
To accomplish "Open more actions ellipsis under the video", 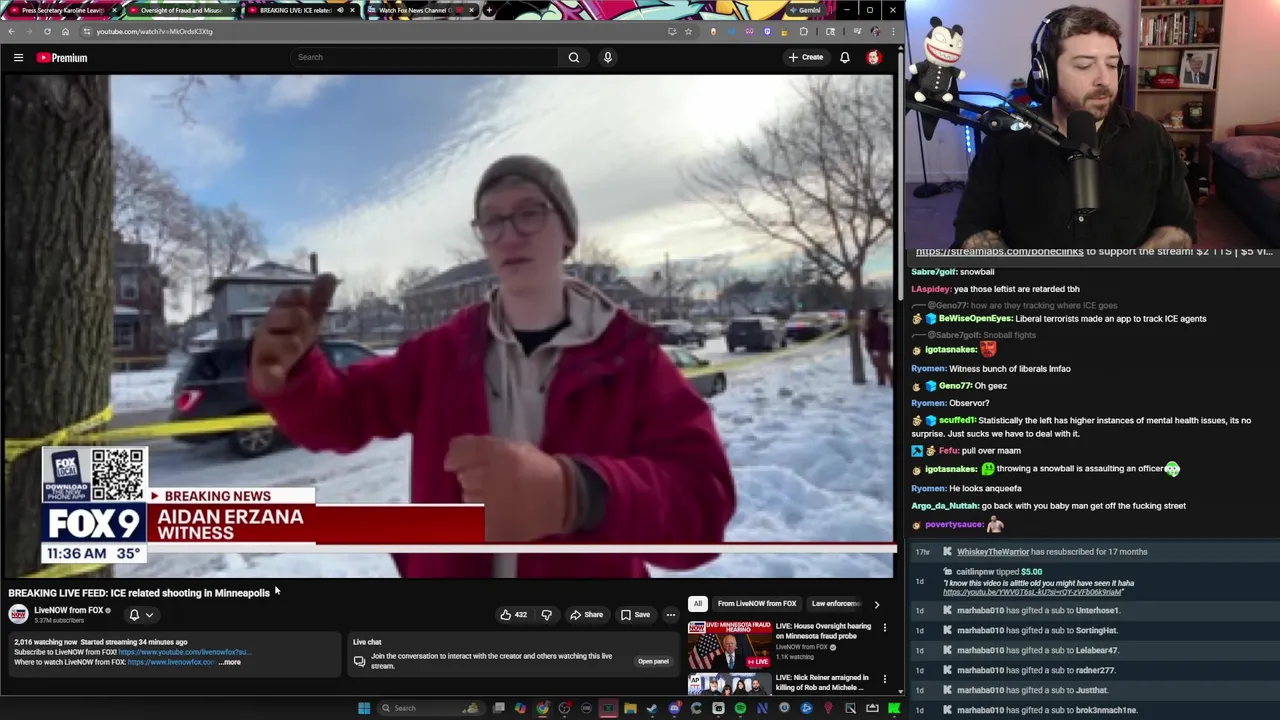I will click(671, 615).
